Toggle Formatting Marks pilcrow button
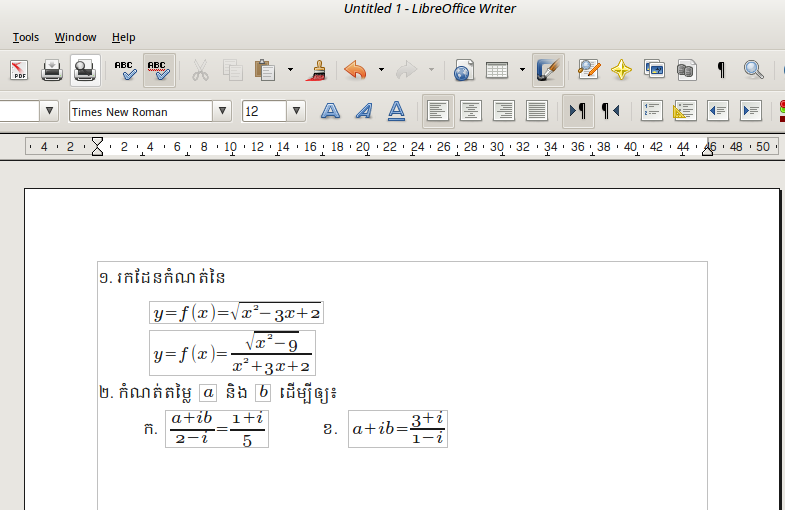785x510 pixels. 720,70
